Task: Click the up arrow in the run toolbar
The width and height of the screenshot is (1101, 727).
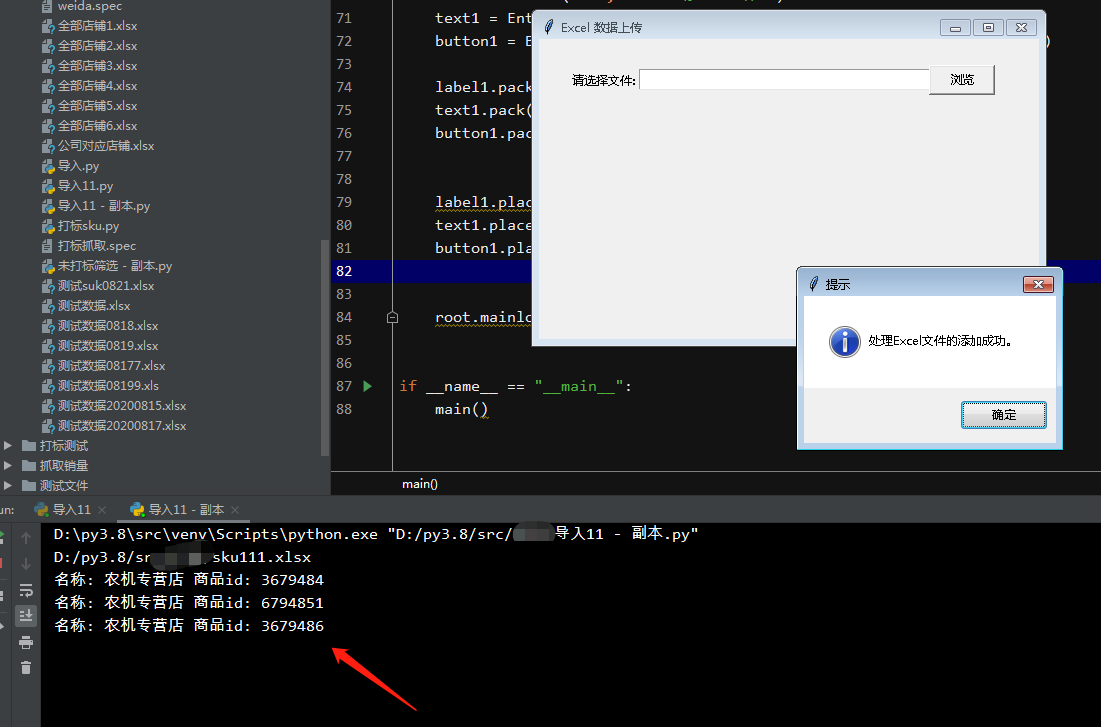Action: tap(26, 538)
